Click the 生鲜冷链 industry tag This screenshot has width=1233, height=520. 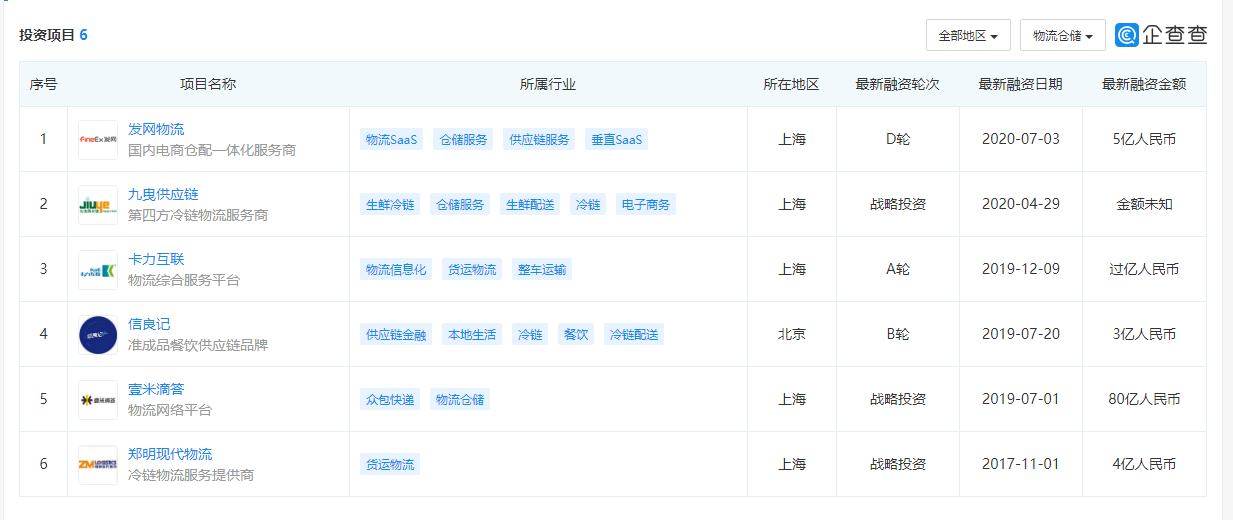390,205
